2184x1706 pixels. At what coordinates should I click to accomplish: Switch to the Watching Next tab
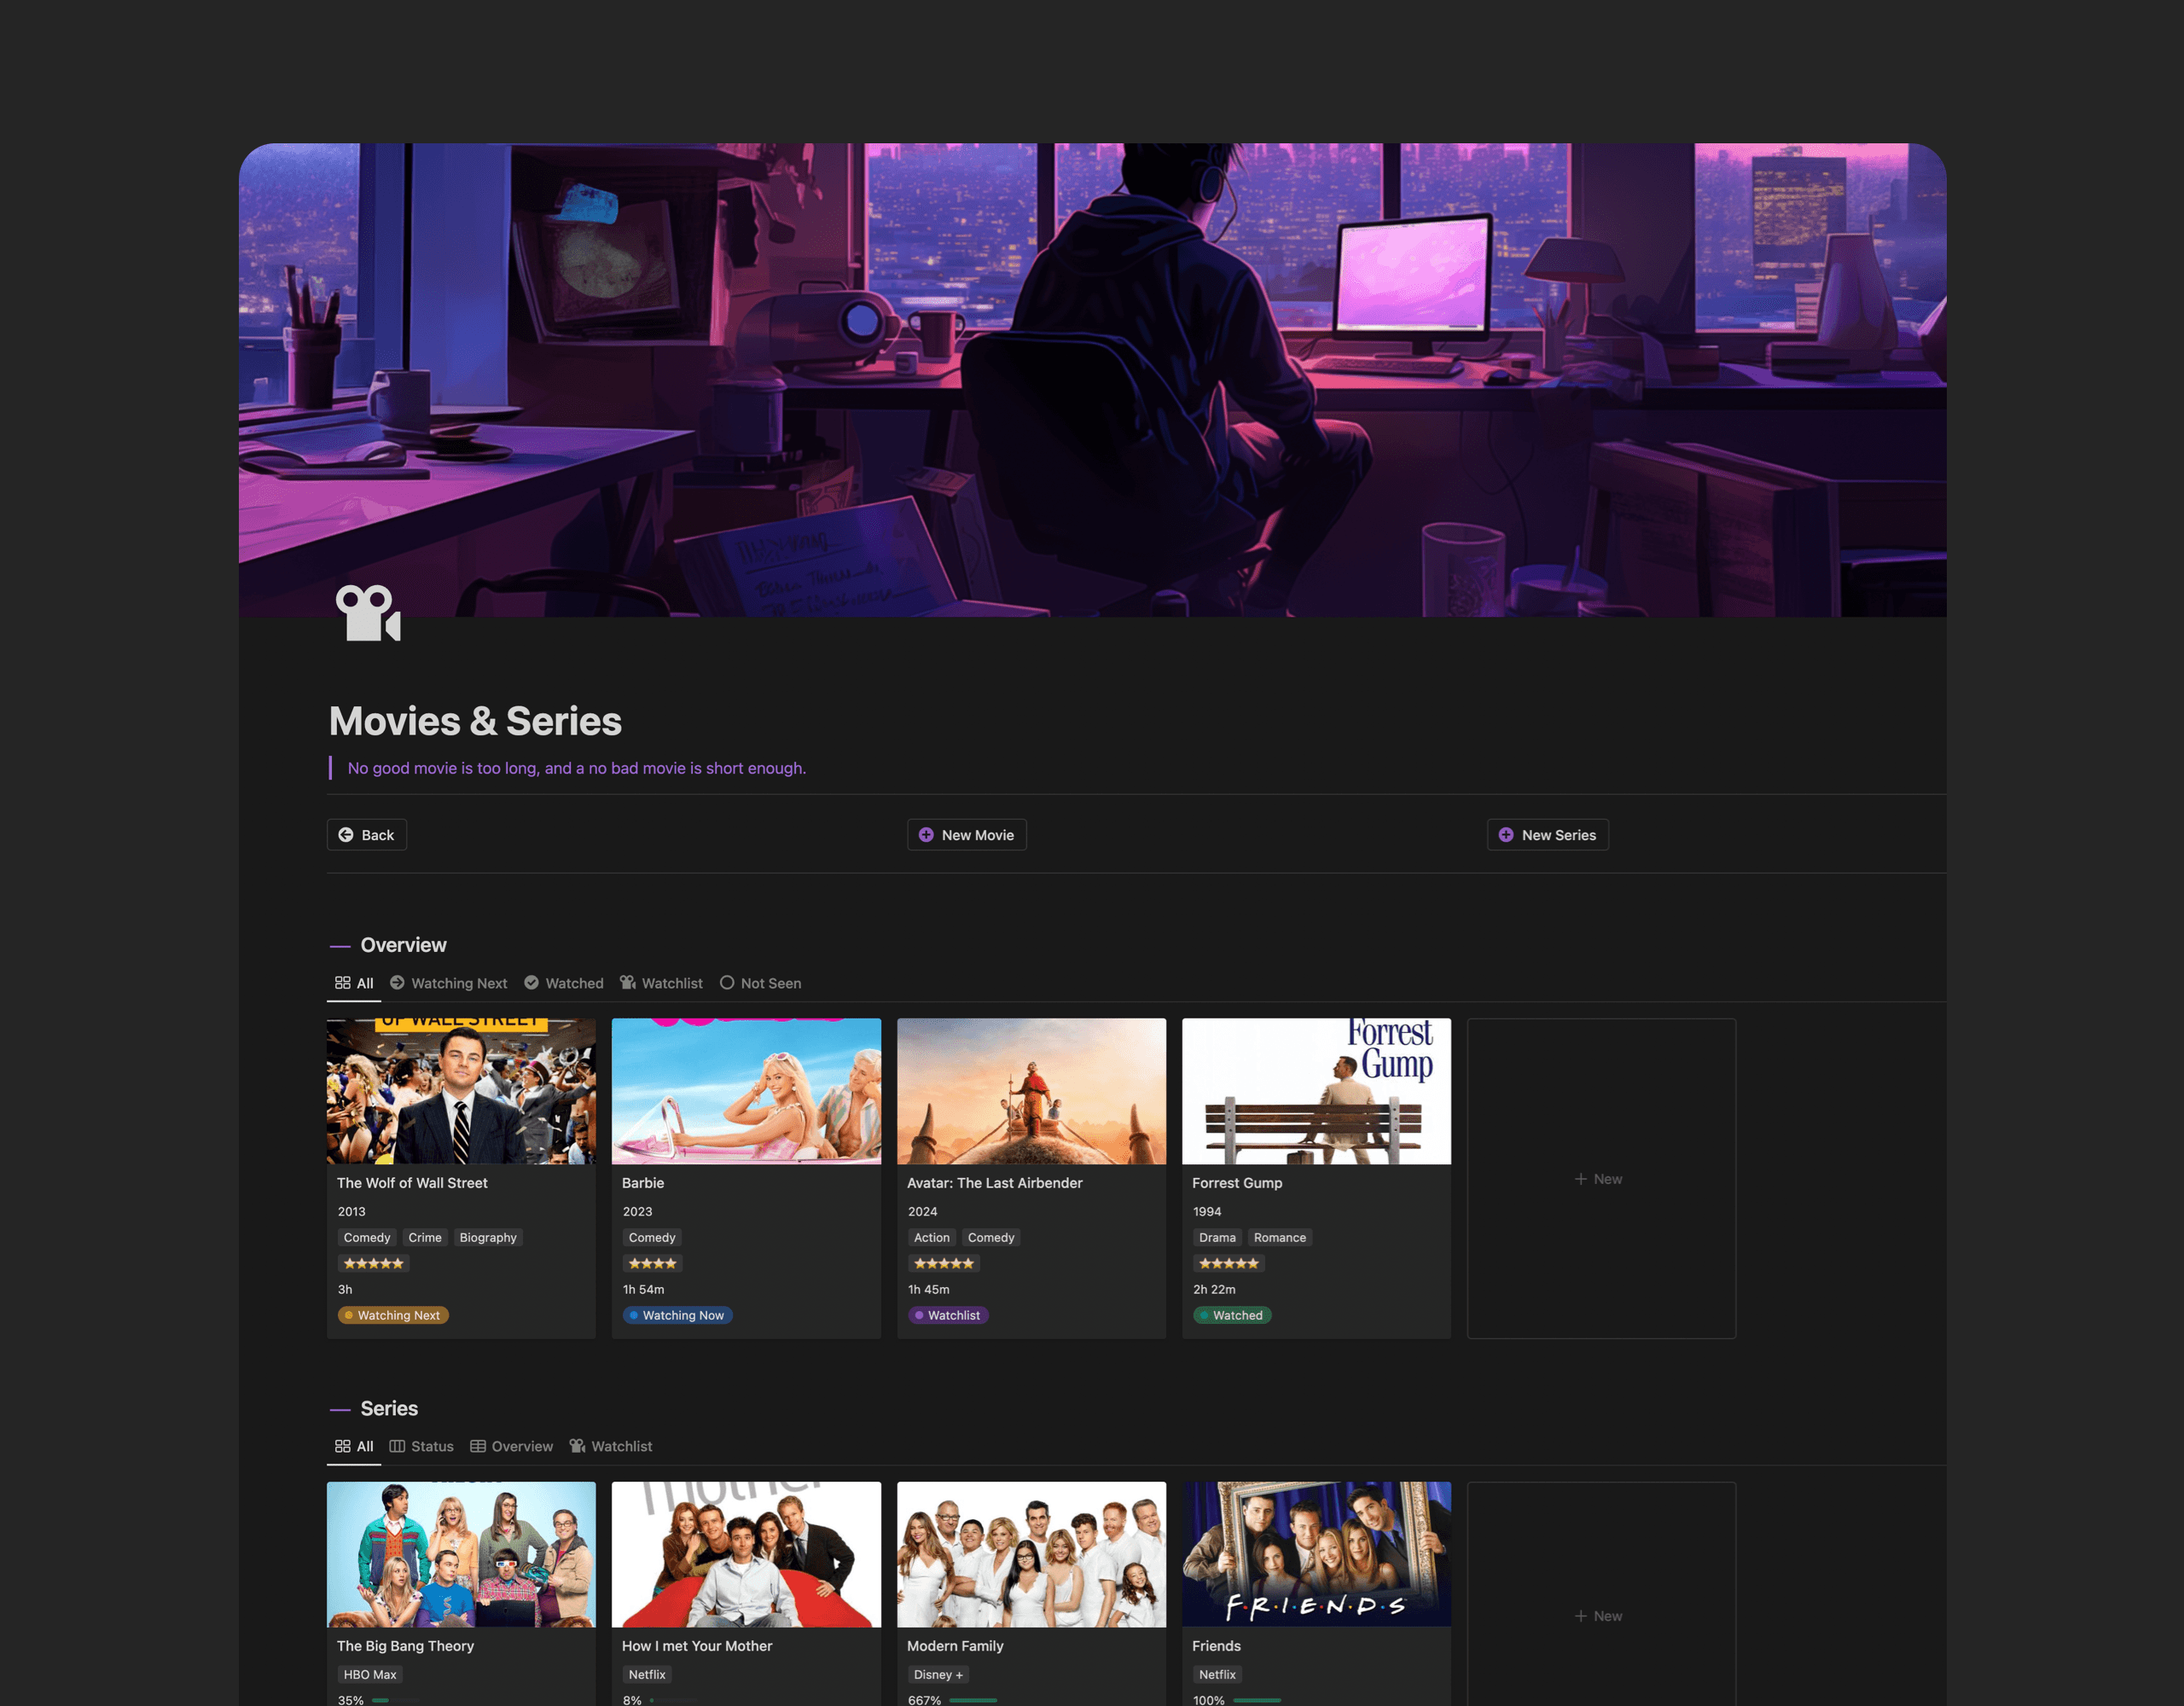(449, 983)
